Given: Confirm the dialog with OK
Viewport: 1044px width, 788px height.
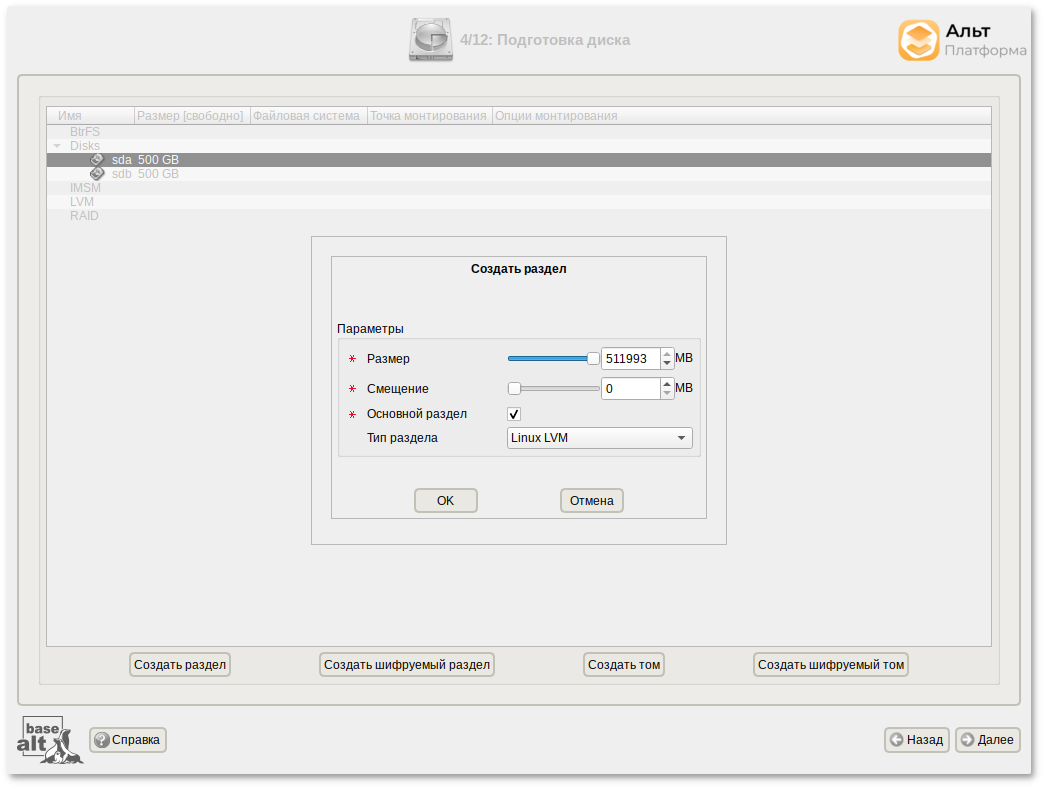Looking at the screenshot, I should point(445,500).
